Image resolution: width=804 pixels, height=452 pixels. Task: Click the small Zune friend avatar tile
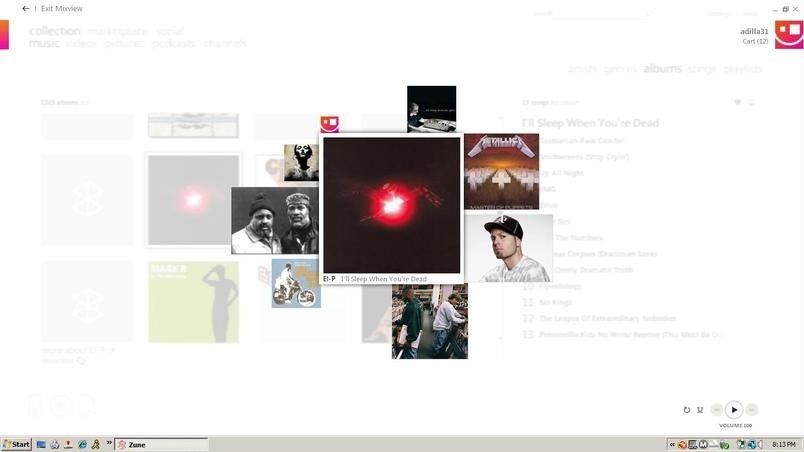click(x=330, y=124)
